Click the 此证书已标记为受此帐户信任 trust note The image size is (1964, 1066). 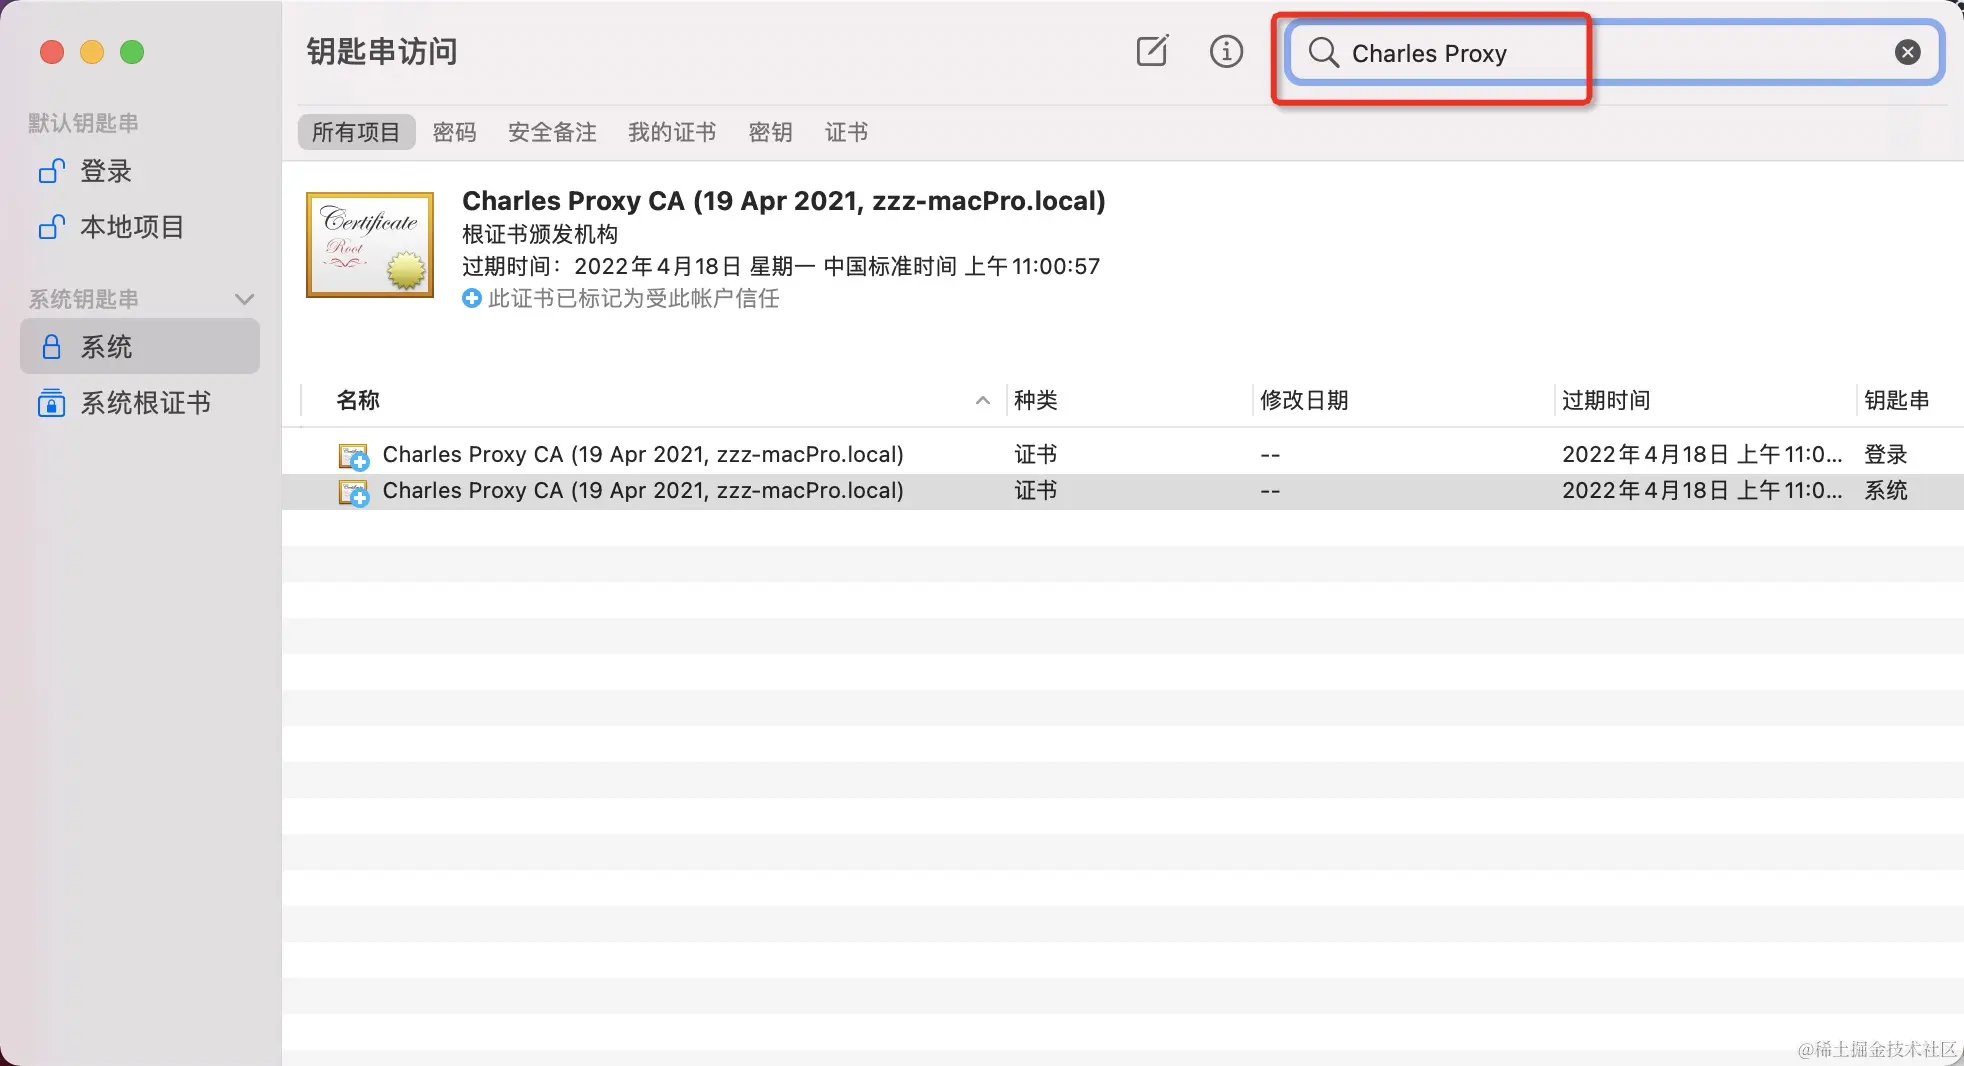pyautogui.click(x=633, y=298)
